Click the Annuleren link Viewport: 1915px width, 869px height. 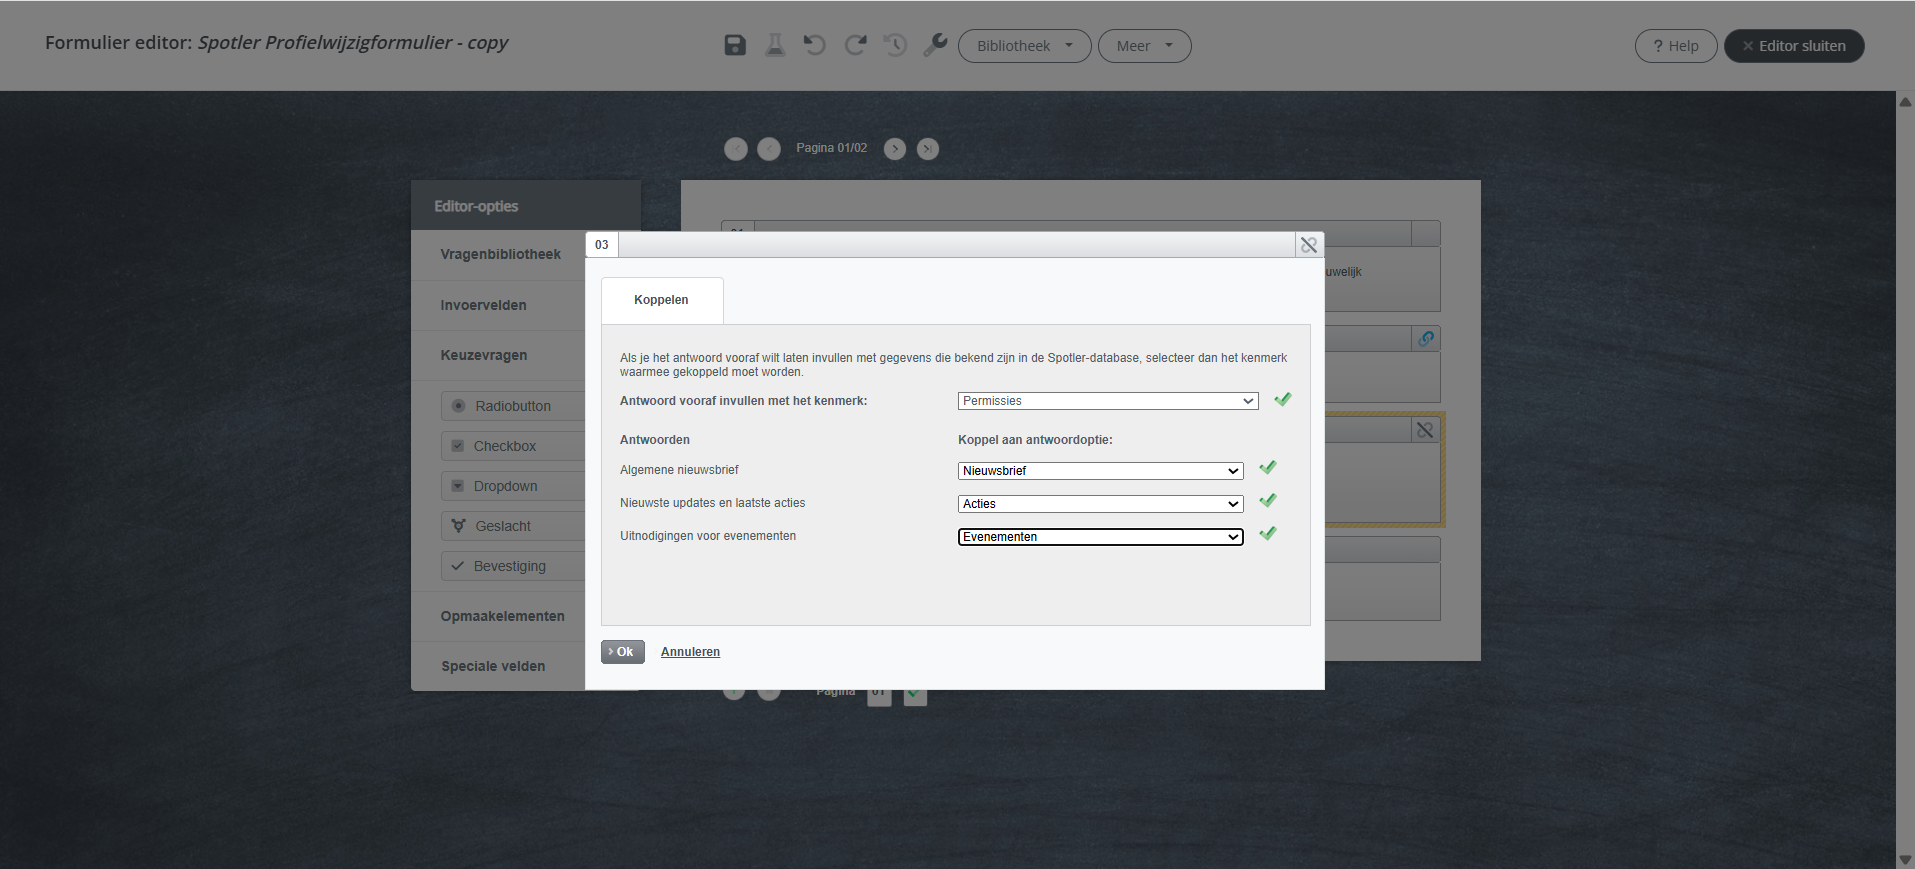pyautogui.click(x=690, y=652)
